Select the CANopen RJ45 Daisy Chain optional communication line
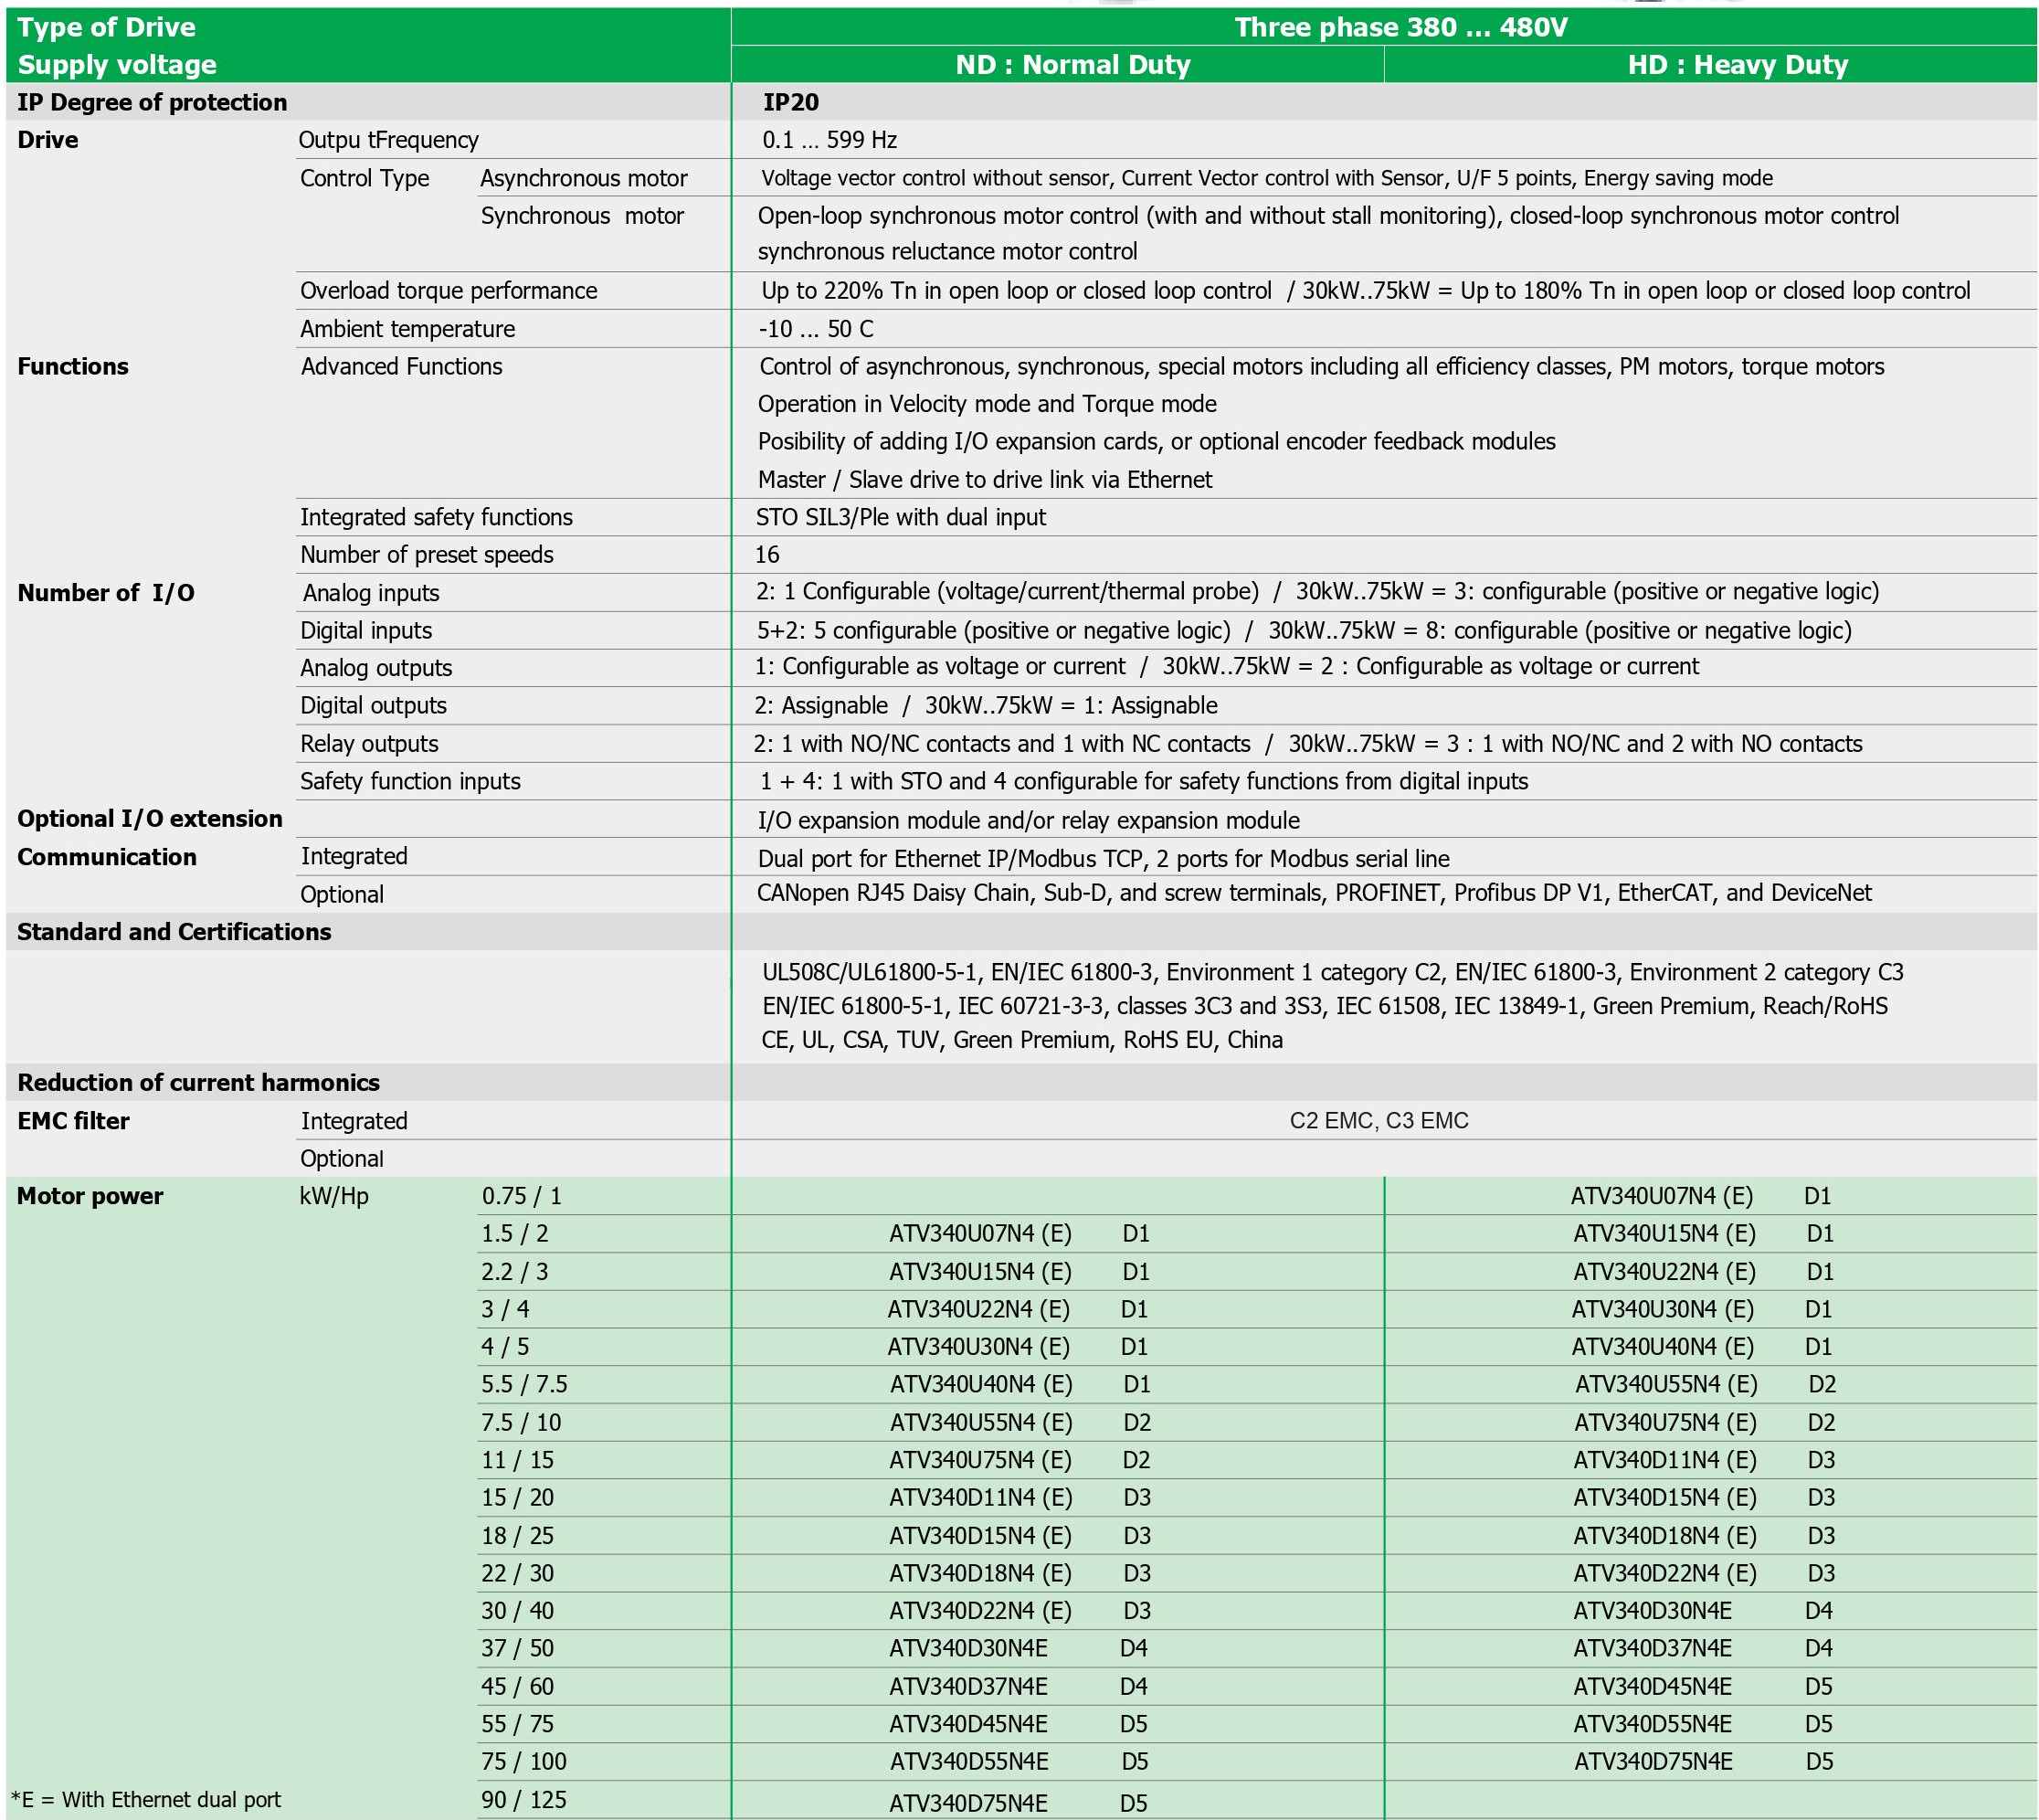The image size is (2039, 1820). click(x=1313, y=893)
